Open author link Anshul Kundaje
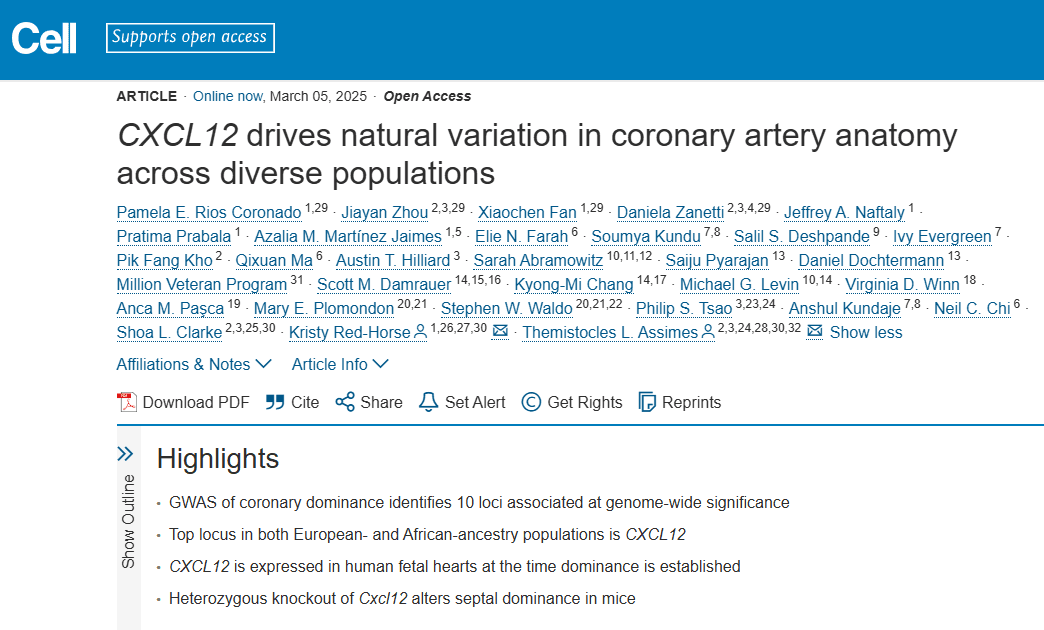 844,308
